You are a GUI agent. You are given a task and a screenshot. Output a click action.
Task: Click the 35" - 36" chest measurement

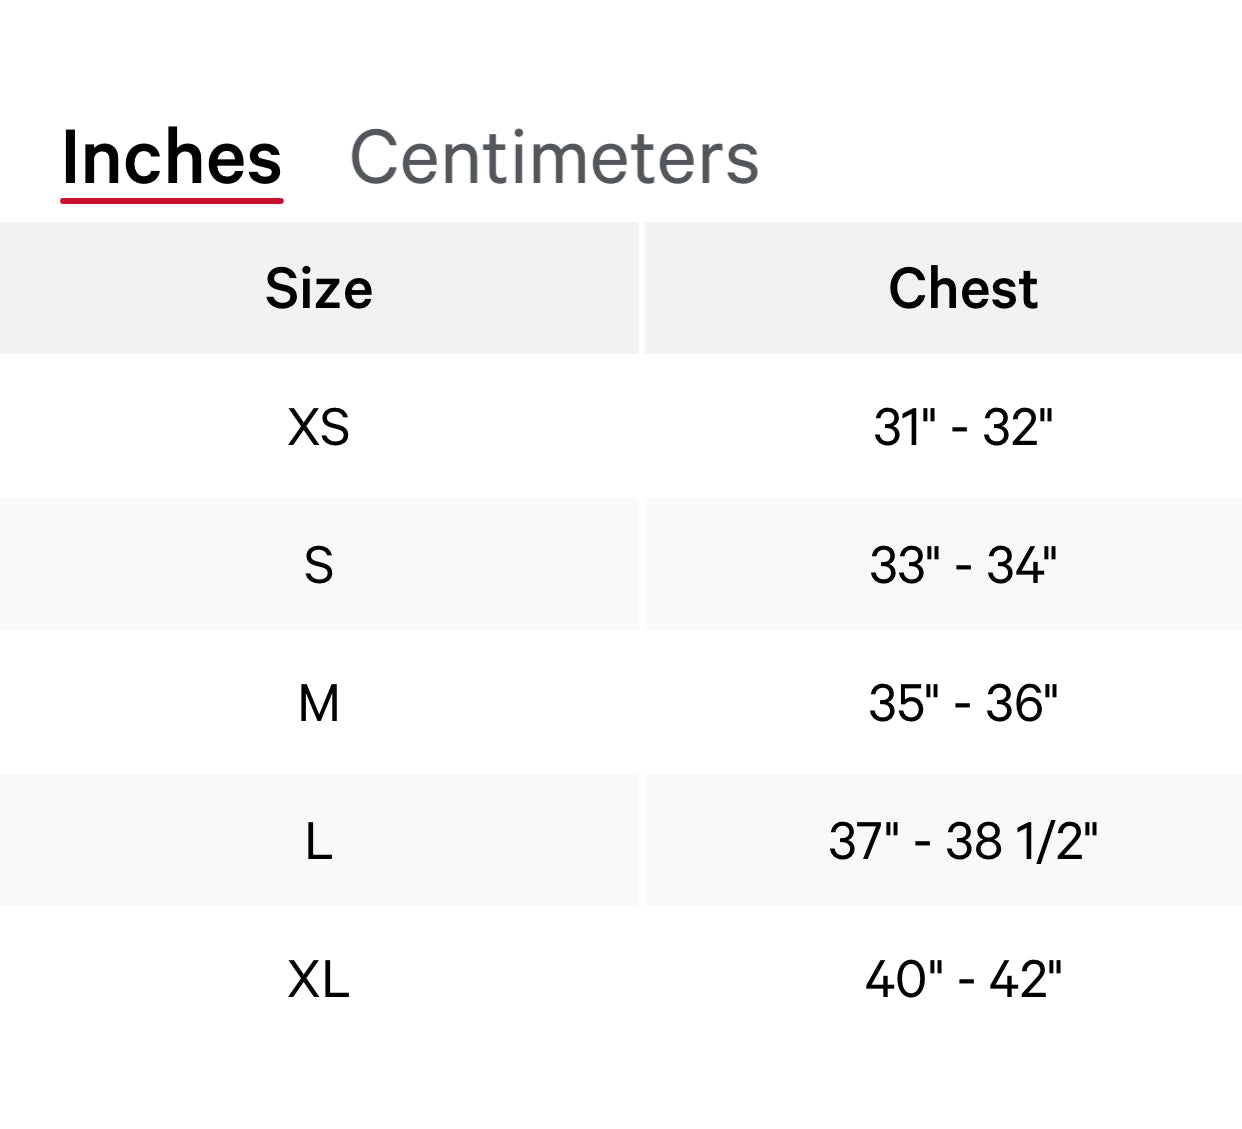coord(963,703)
